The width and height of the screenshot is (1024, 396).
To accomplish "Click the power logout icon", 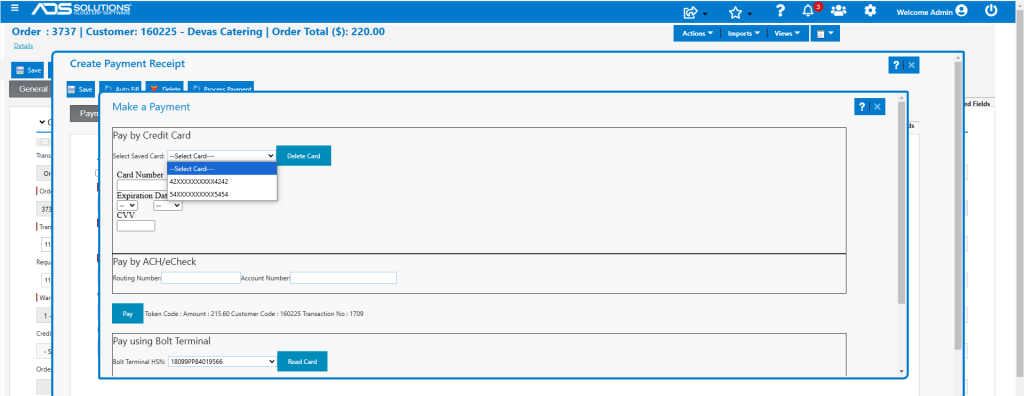I will (x=991, y=10).
